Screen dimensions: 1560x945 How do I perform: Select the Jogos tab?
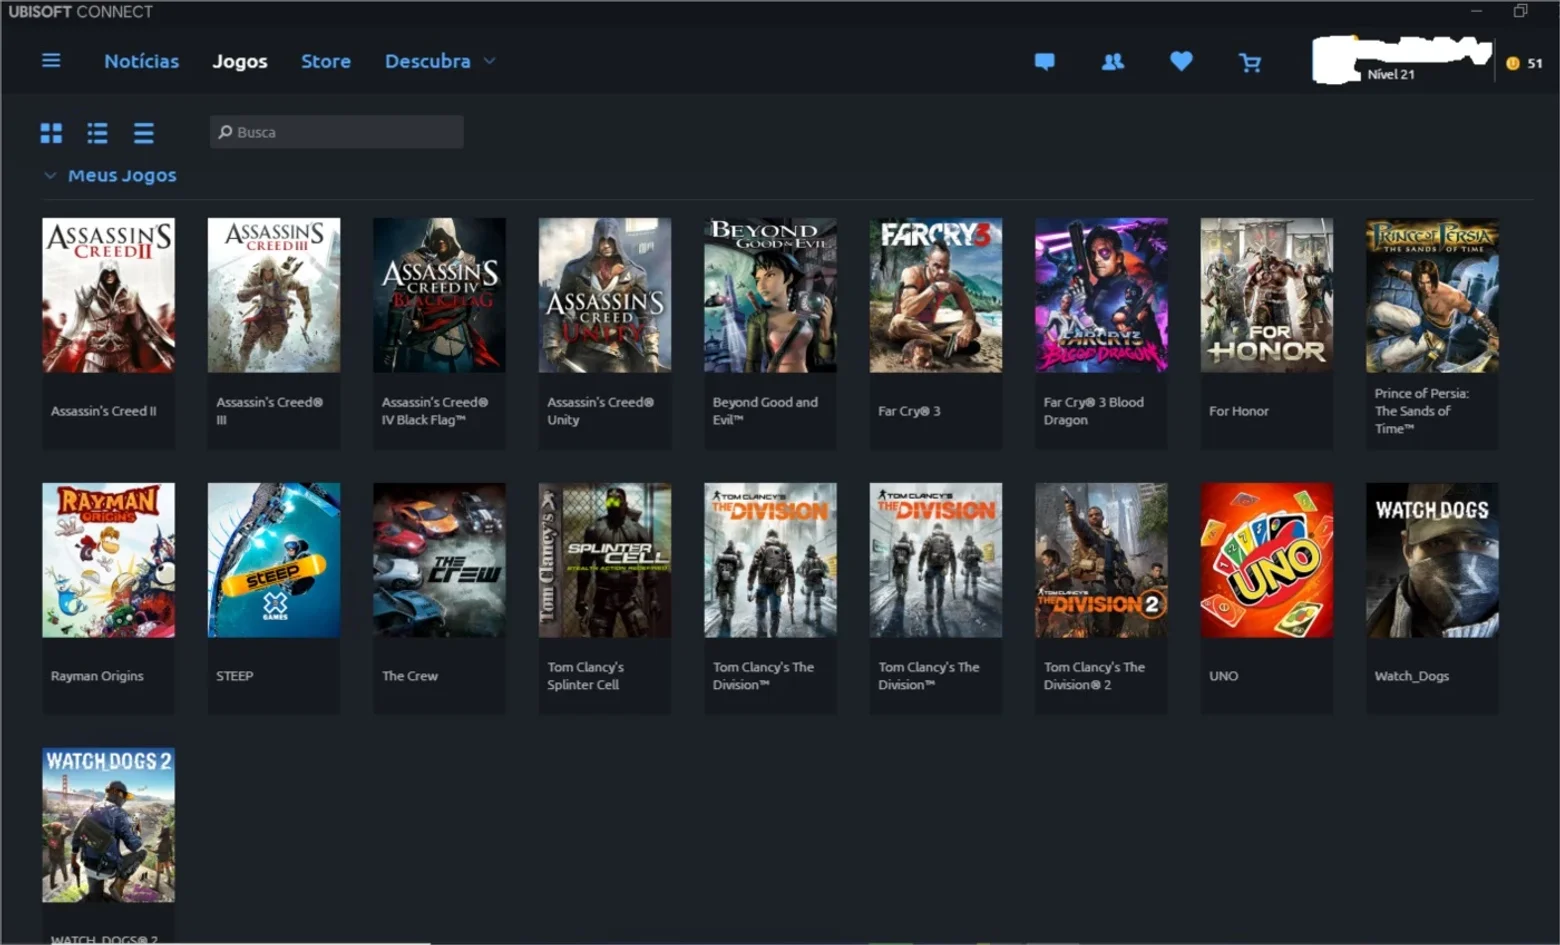[x=240, y=61]
